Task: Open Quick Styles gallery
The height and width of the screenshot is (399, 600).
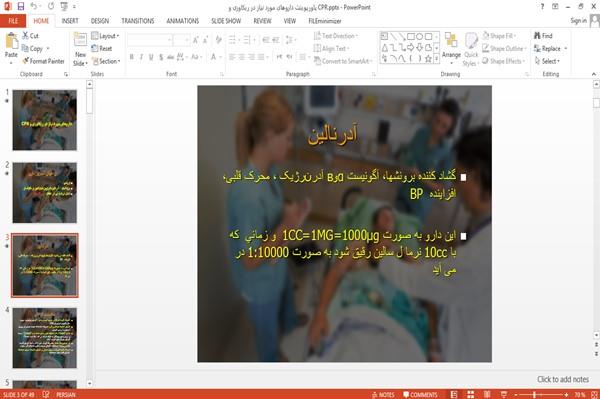Action: click(x=471, y=50)
